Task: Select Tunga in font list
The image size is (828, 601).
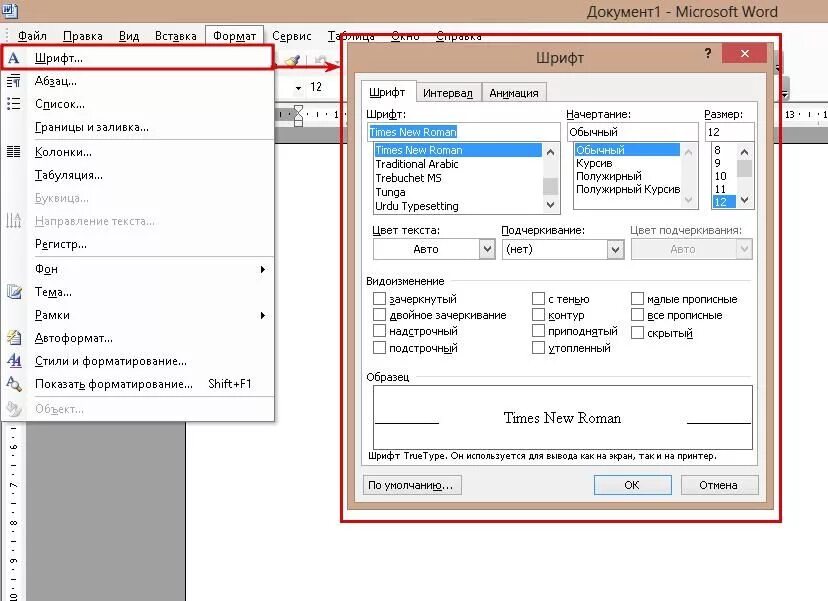Action: click(458, 192)
